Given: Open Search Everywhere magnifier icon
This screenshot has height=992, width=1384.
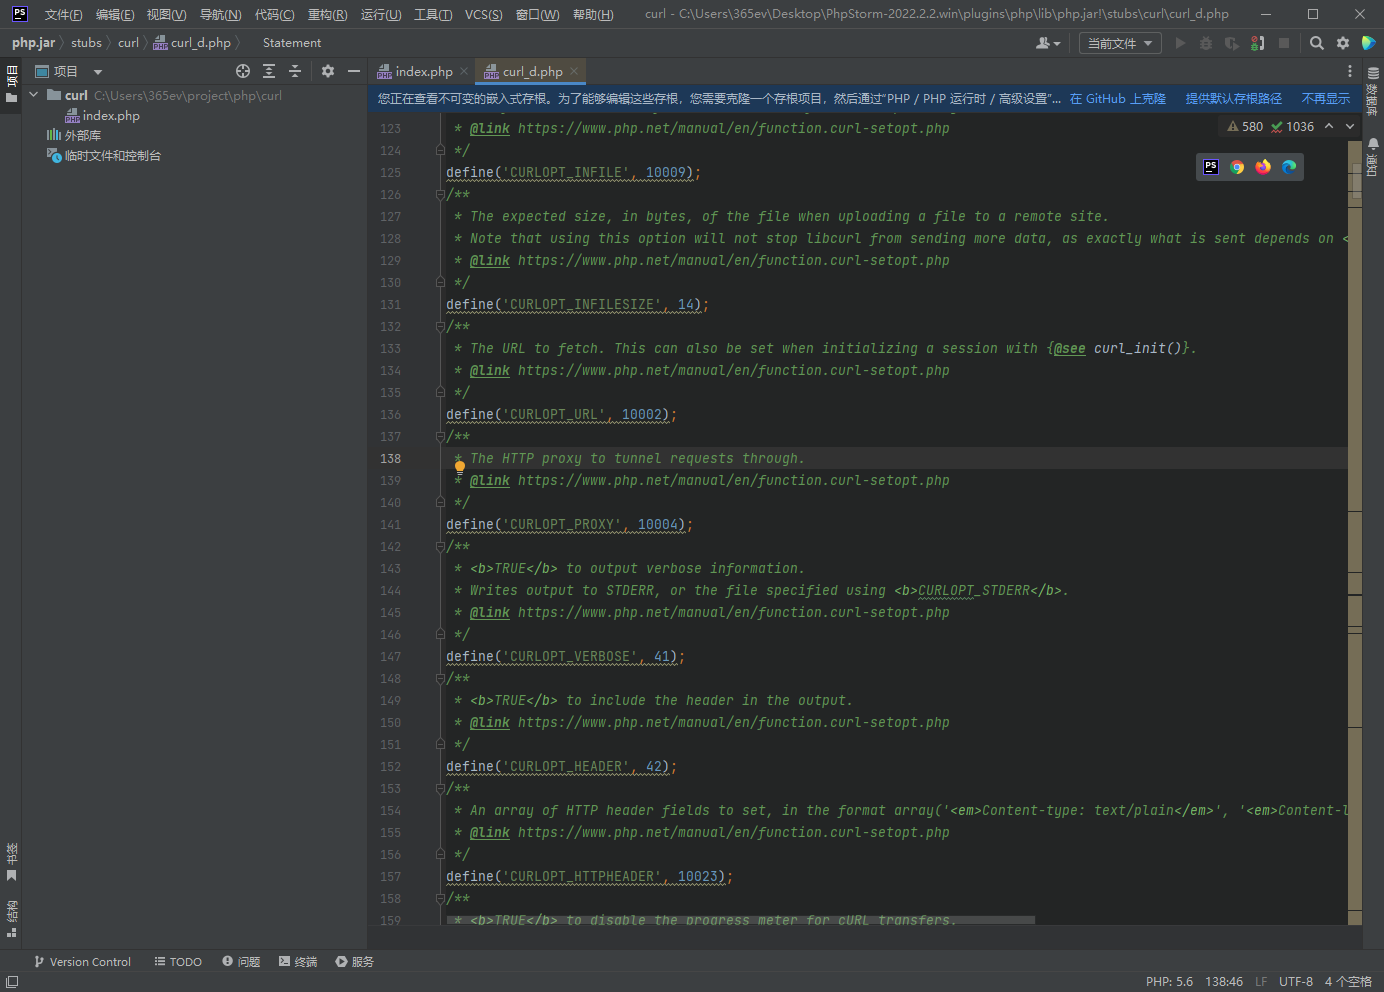Looking at the screenshot, I should 1317,43.
